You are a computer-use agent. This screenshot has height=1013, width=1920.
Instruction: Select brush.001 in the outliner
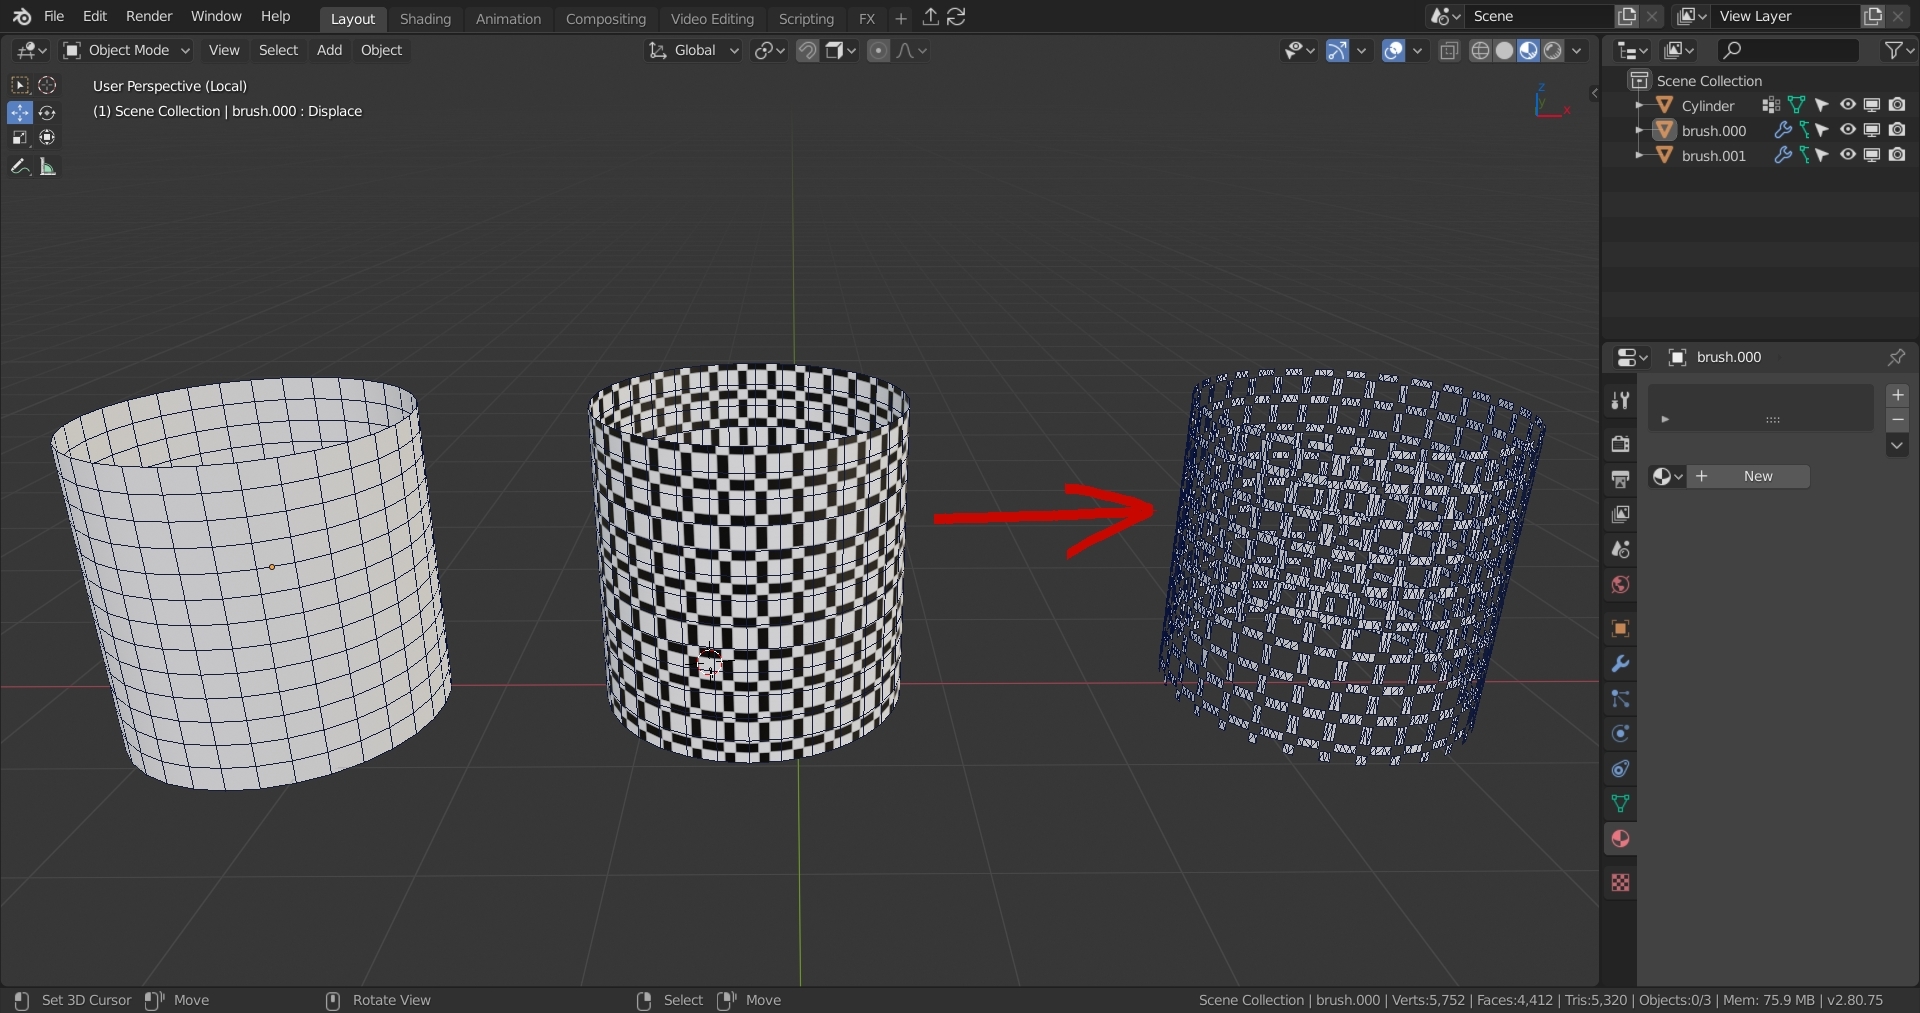pos(1713,156)
